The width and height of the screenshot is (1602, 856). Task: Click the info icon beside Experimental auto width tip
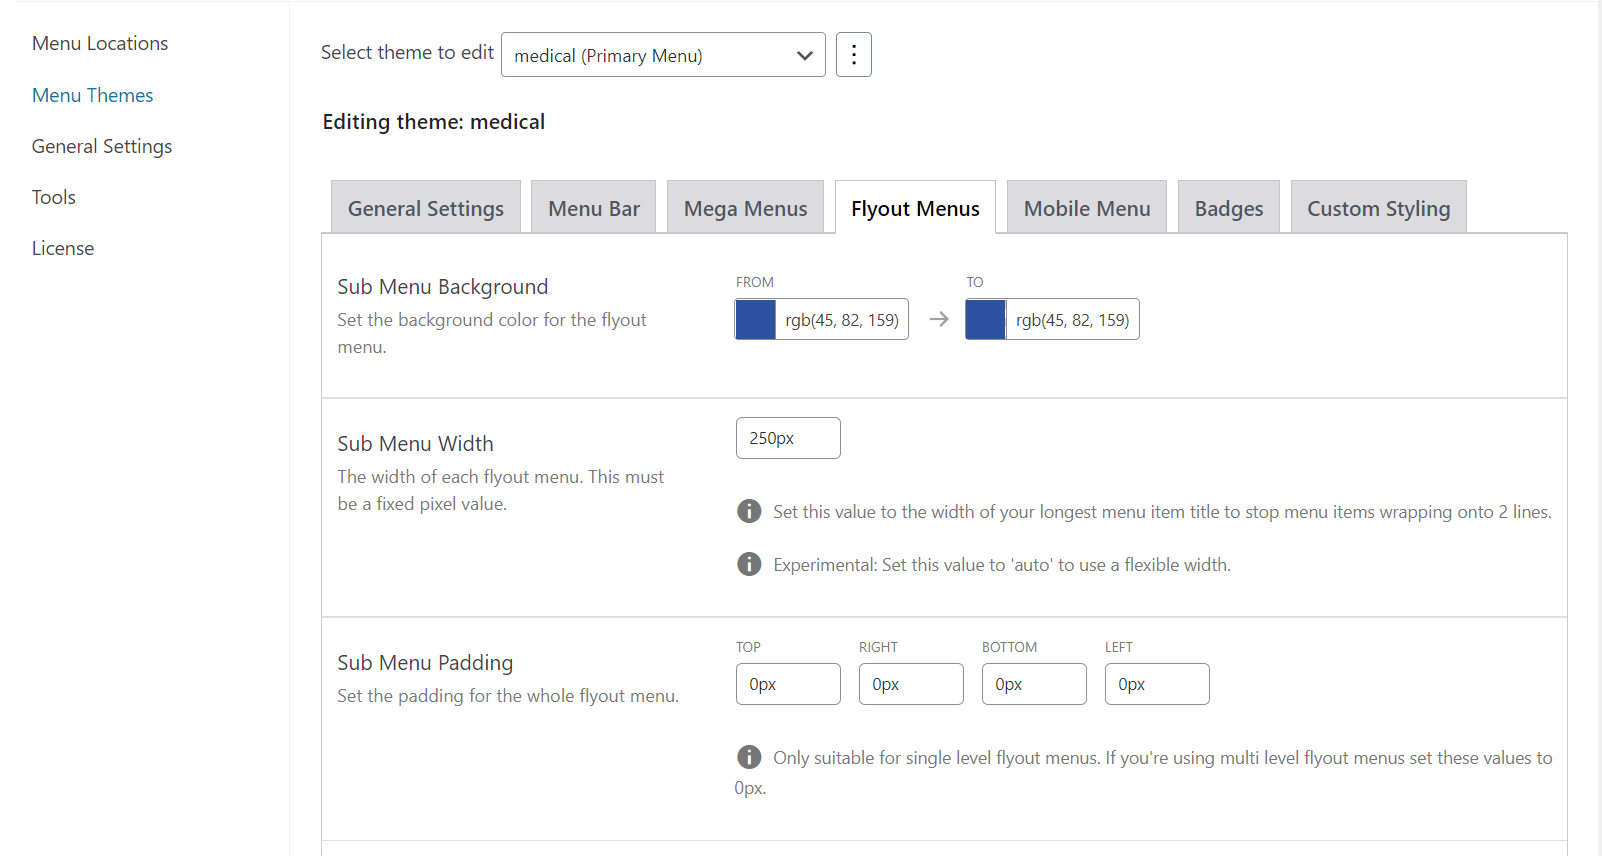(x=749, y=564)
